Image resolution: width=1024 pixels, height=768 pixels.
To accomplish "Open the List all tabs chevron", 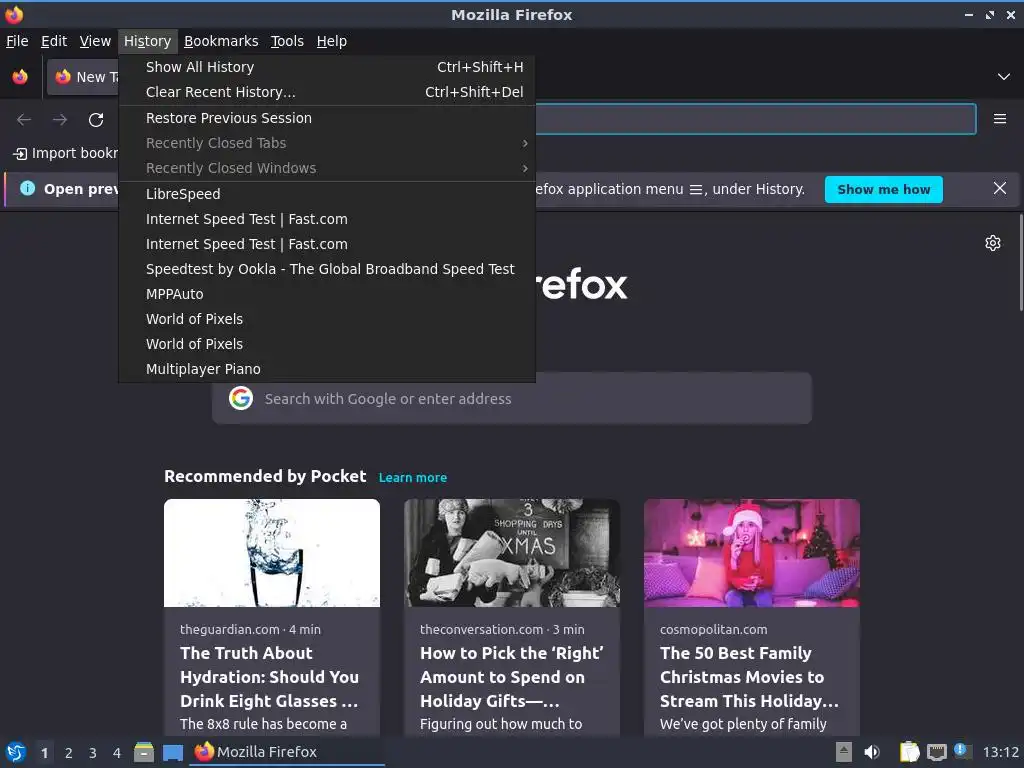I will (1004, 77).
